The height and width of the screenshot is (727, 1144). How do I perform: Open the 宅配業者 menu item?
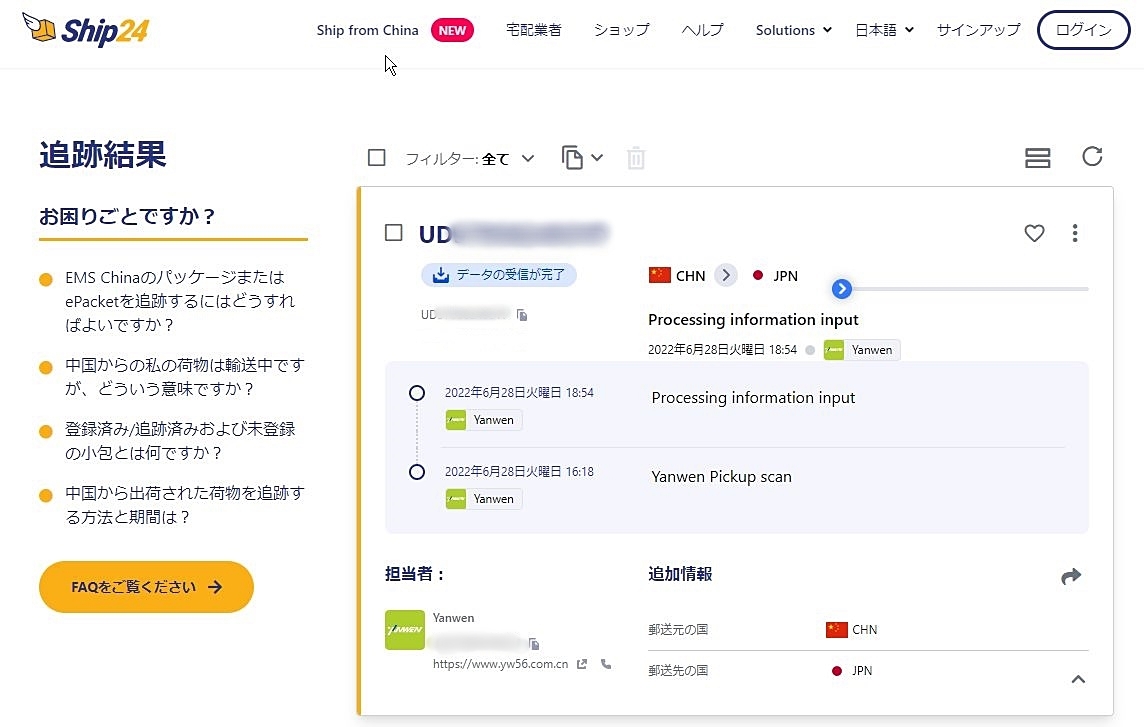[x=534, y=30]
